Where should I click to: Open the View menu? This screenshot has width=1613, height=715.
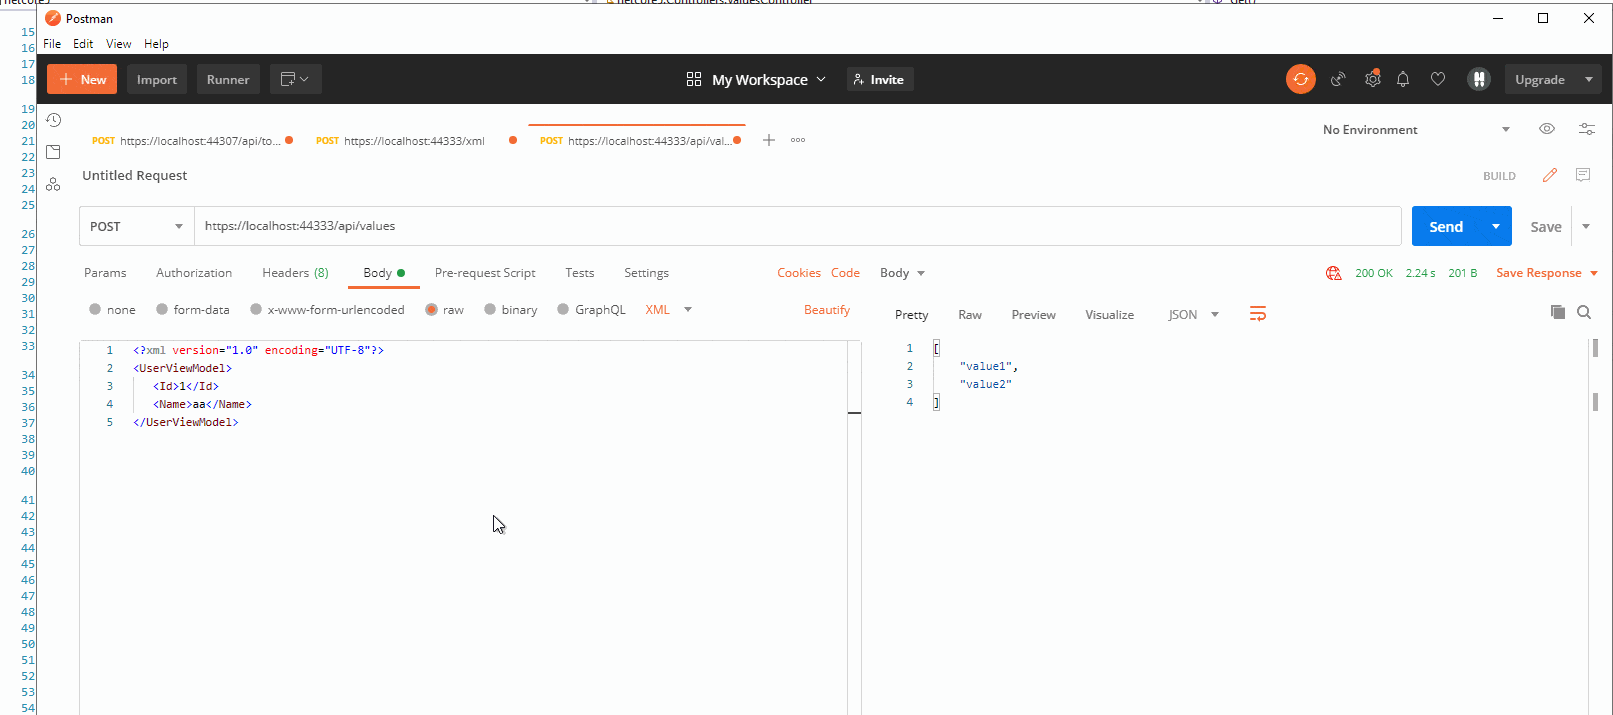(x=119, y=44)
